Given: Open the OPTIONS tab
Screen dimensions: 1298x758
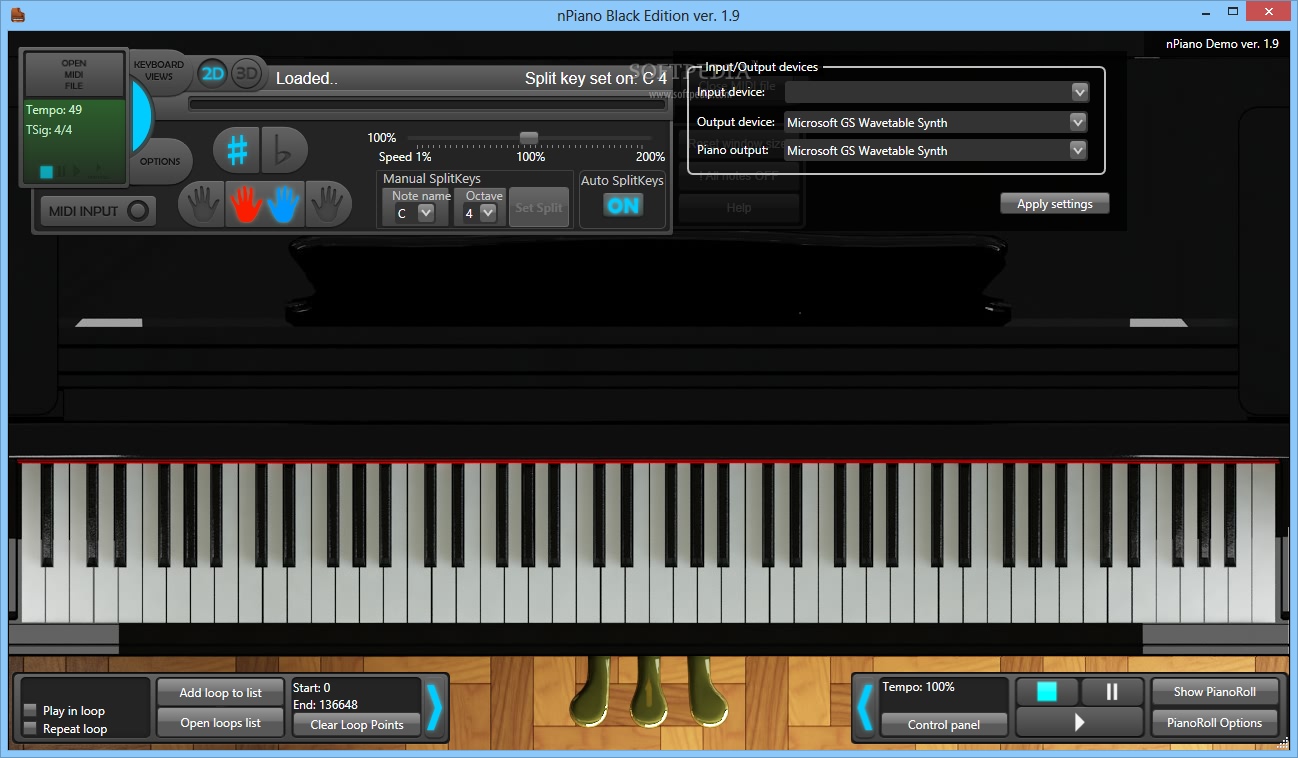Looking at the screenshot, I should pos(160,161).
